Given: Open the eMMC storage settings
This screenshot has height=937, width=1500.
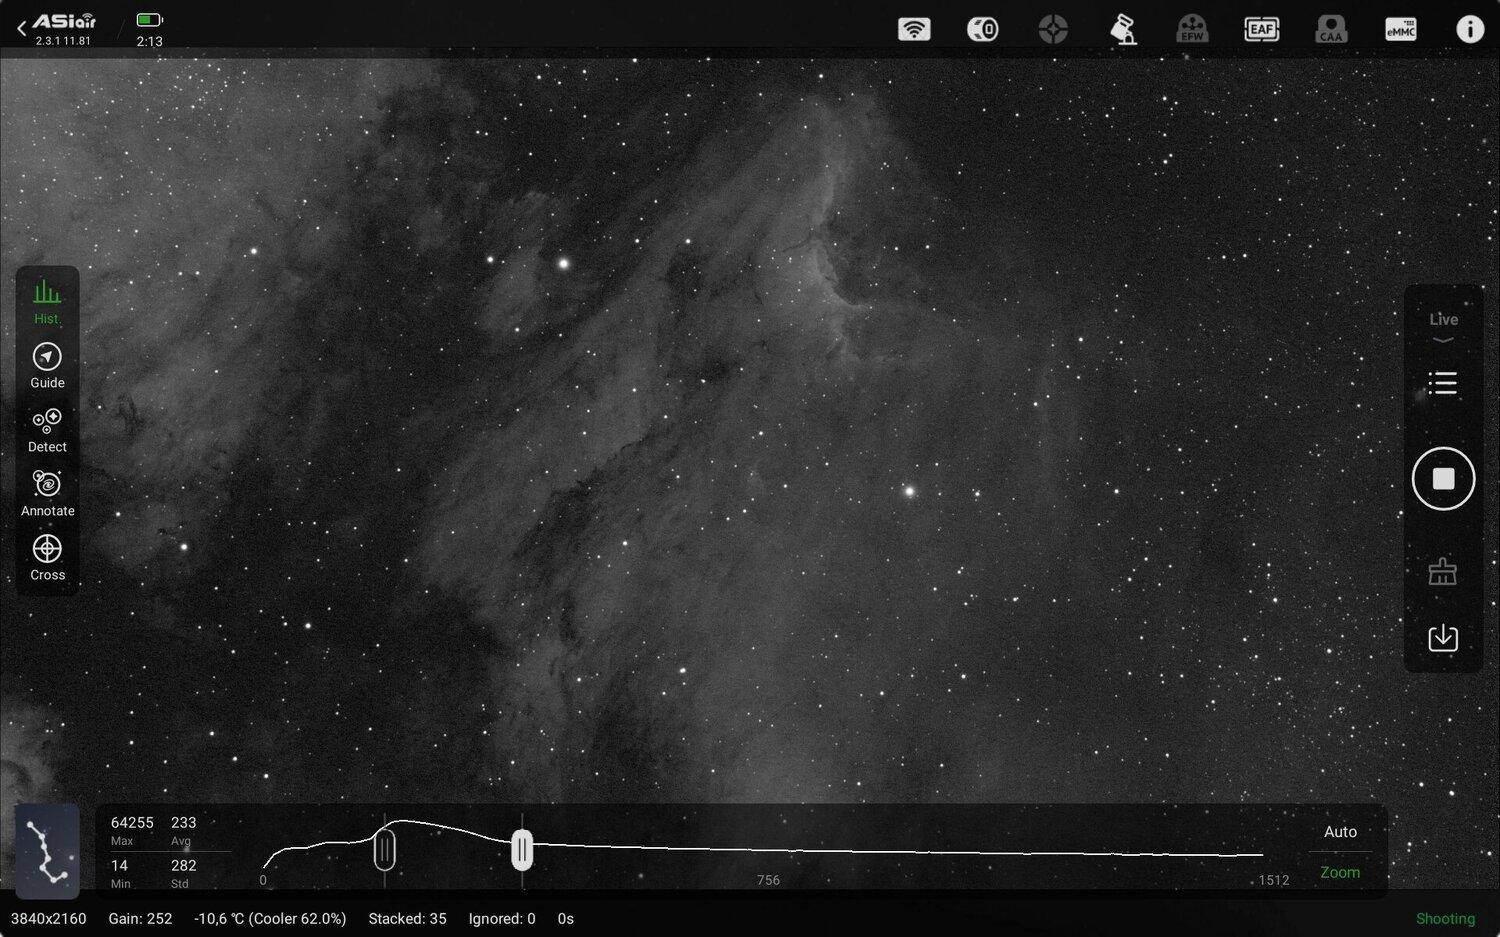Looking at the screenshot, I should click(1400, 28).
